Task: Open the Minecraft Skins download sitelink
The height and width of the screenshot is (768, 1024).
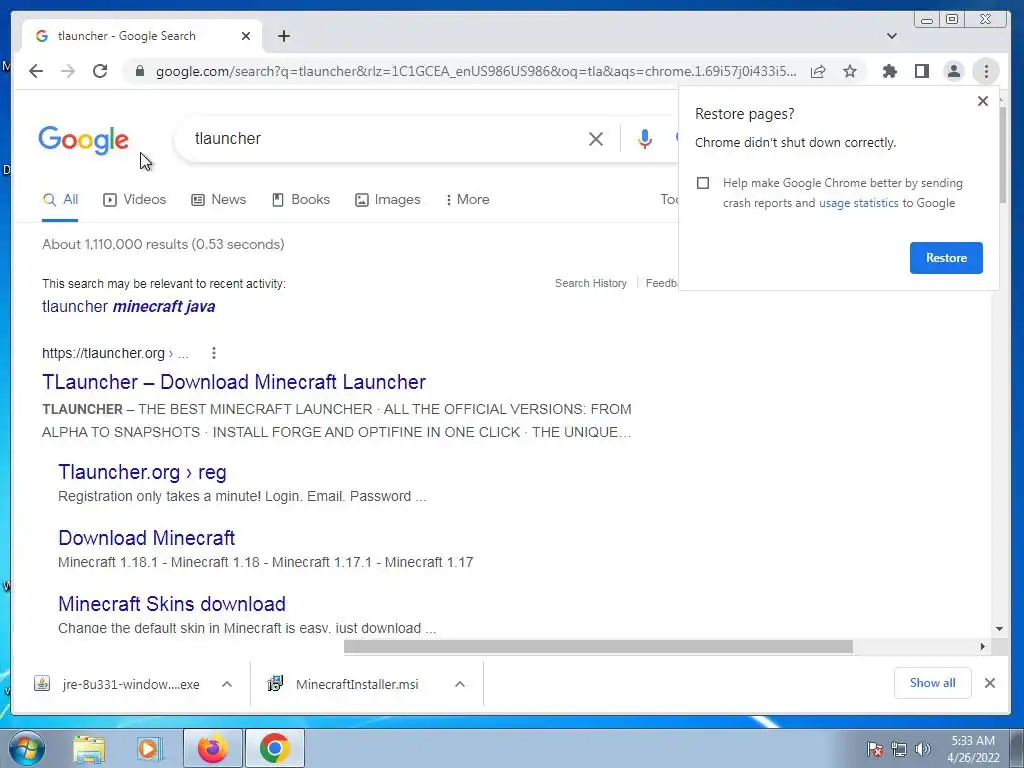Action: click(x=172, y=604)
